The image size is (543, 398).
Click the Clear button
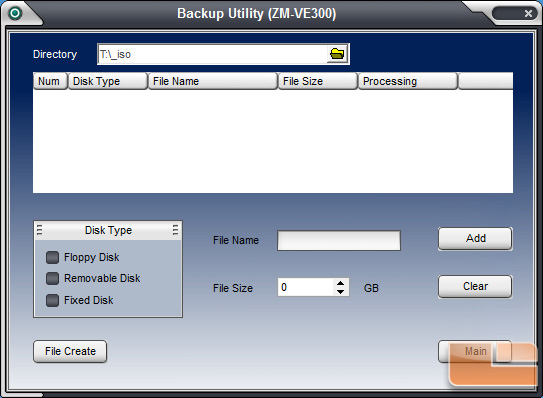tap(475, 286)
